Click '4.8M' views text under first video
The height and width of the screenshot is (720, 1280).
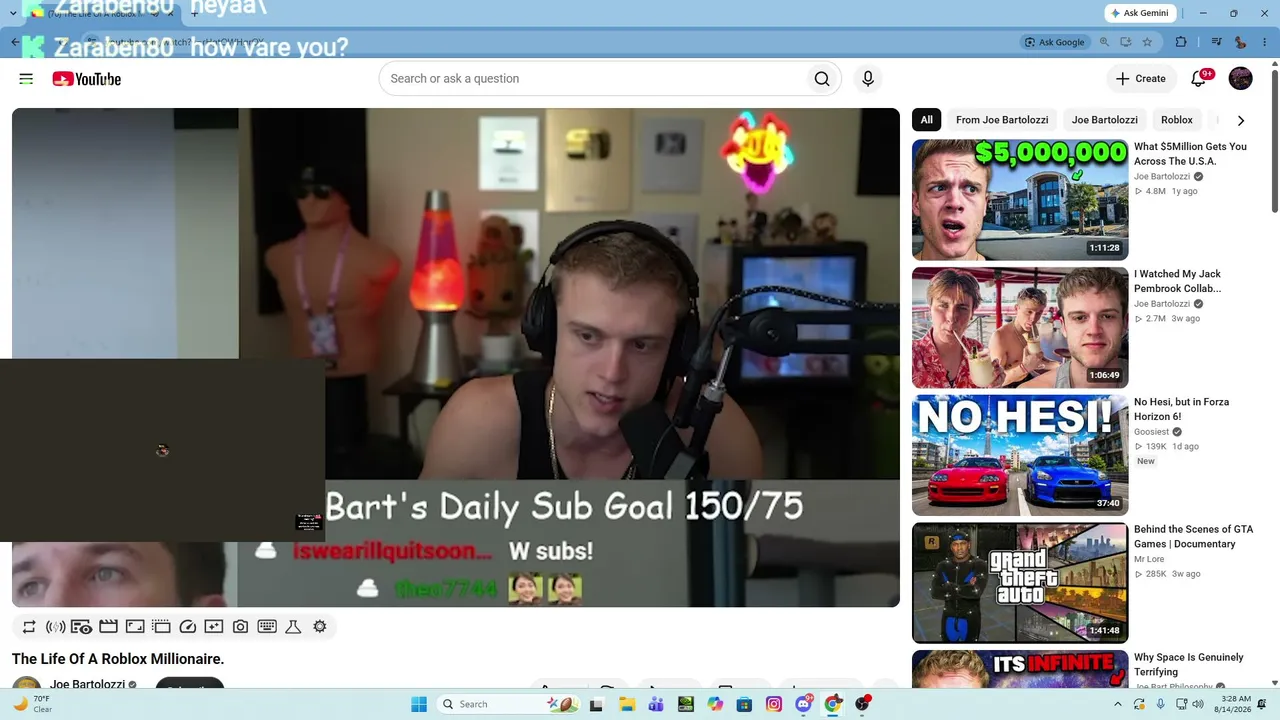[1155, 191]
